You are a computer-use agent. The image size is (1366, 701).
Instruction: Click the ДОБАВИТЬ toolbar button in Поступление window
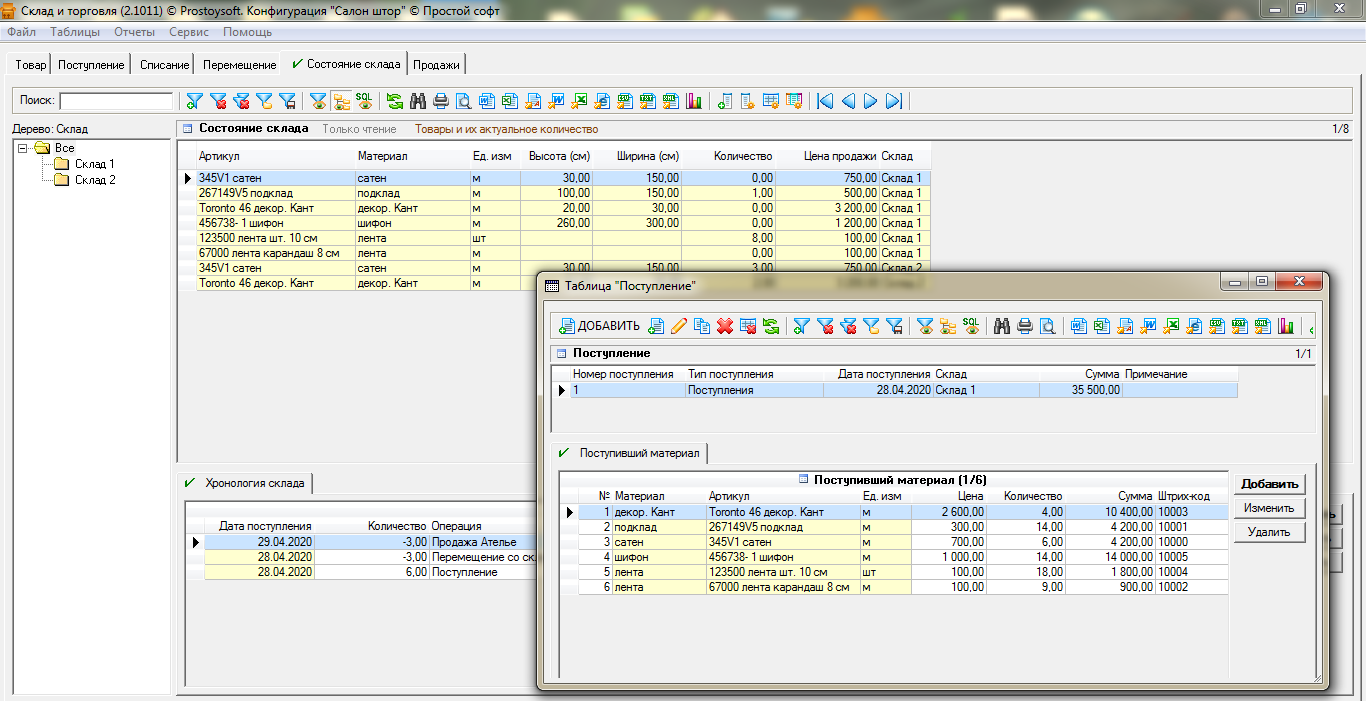599,325
